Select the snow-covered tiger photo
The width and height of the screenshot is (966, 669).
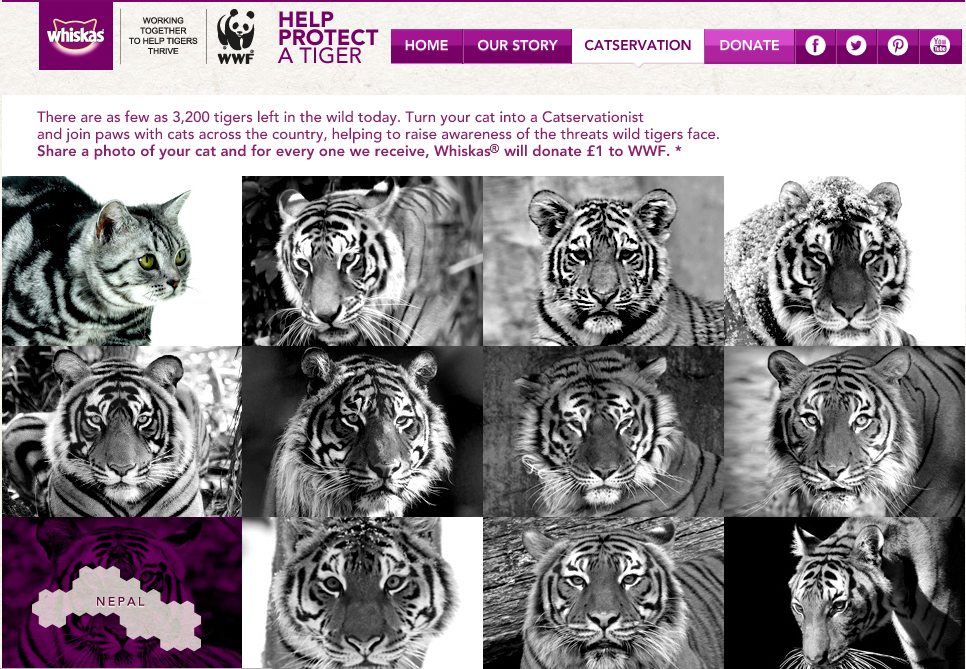pos(845,261)
